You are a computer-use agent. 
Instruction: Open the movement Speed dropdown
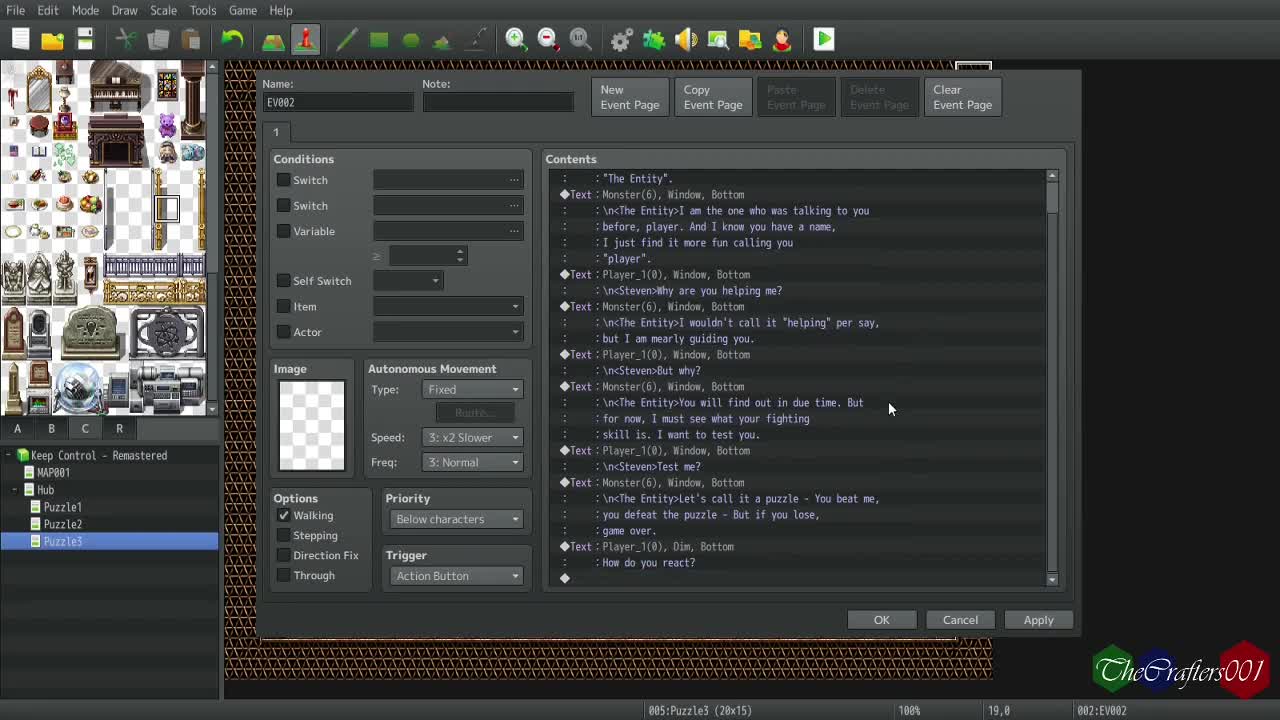pos(472,437)
